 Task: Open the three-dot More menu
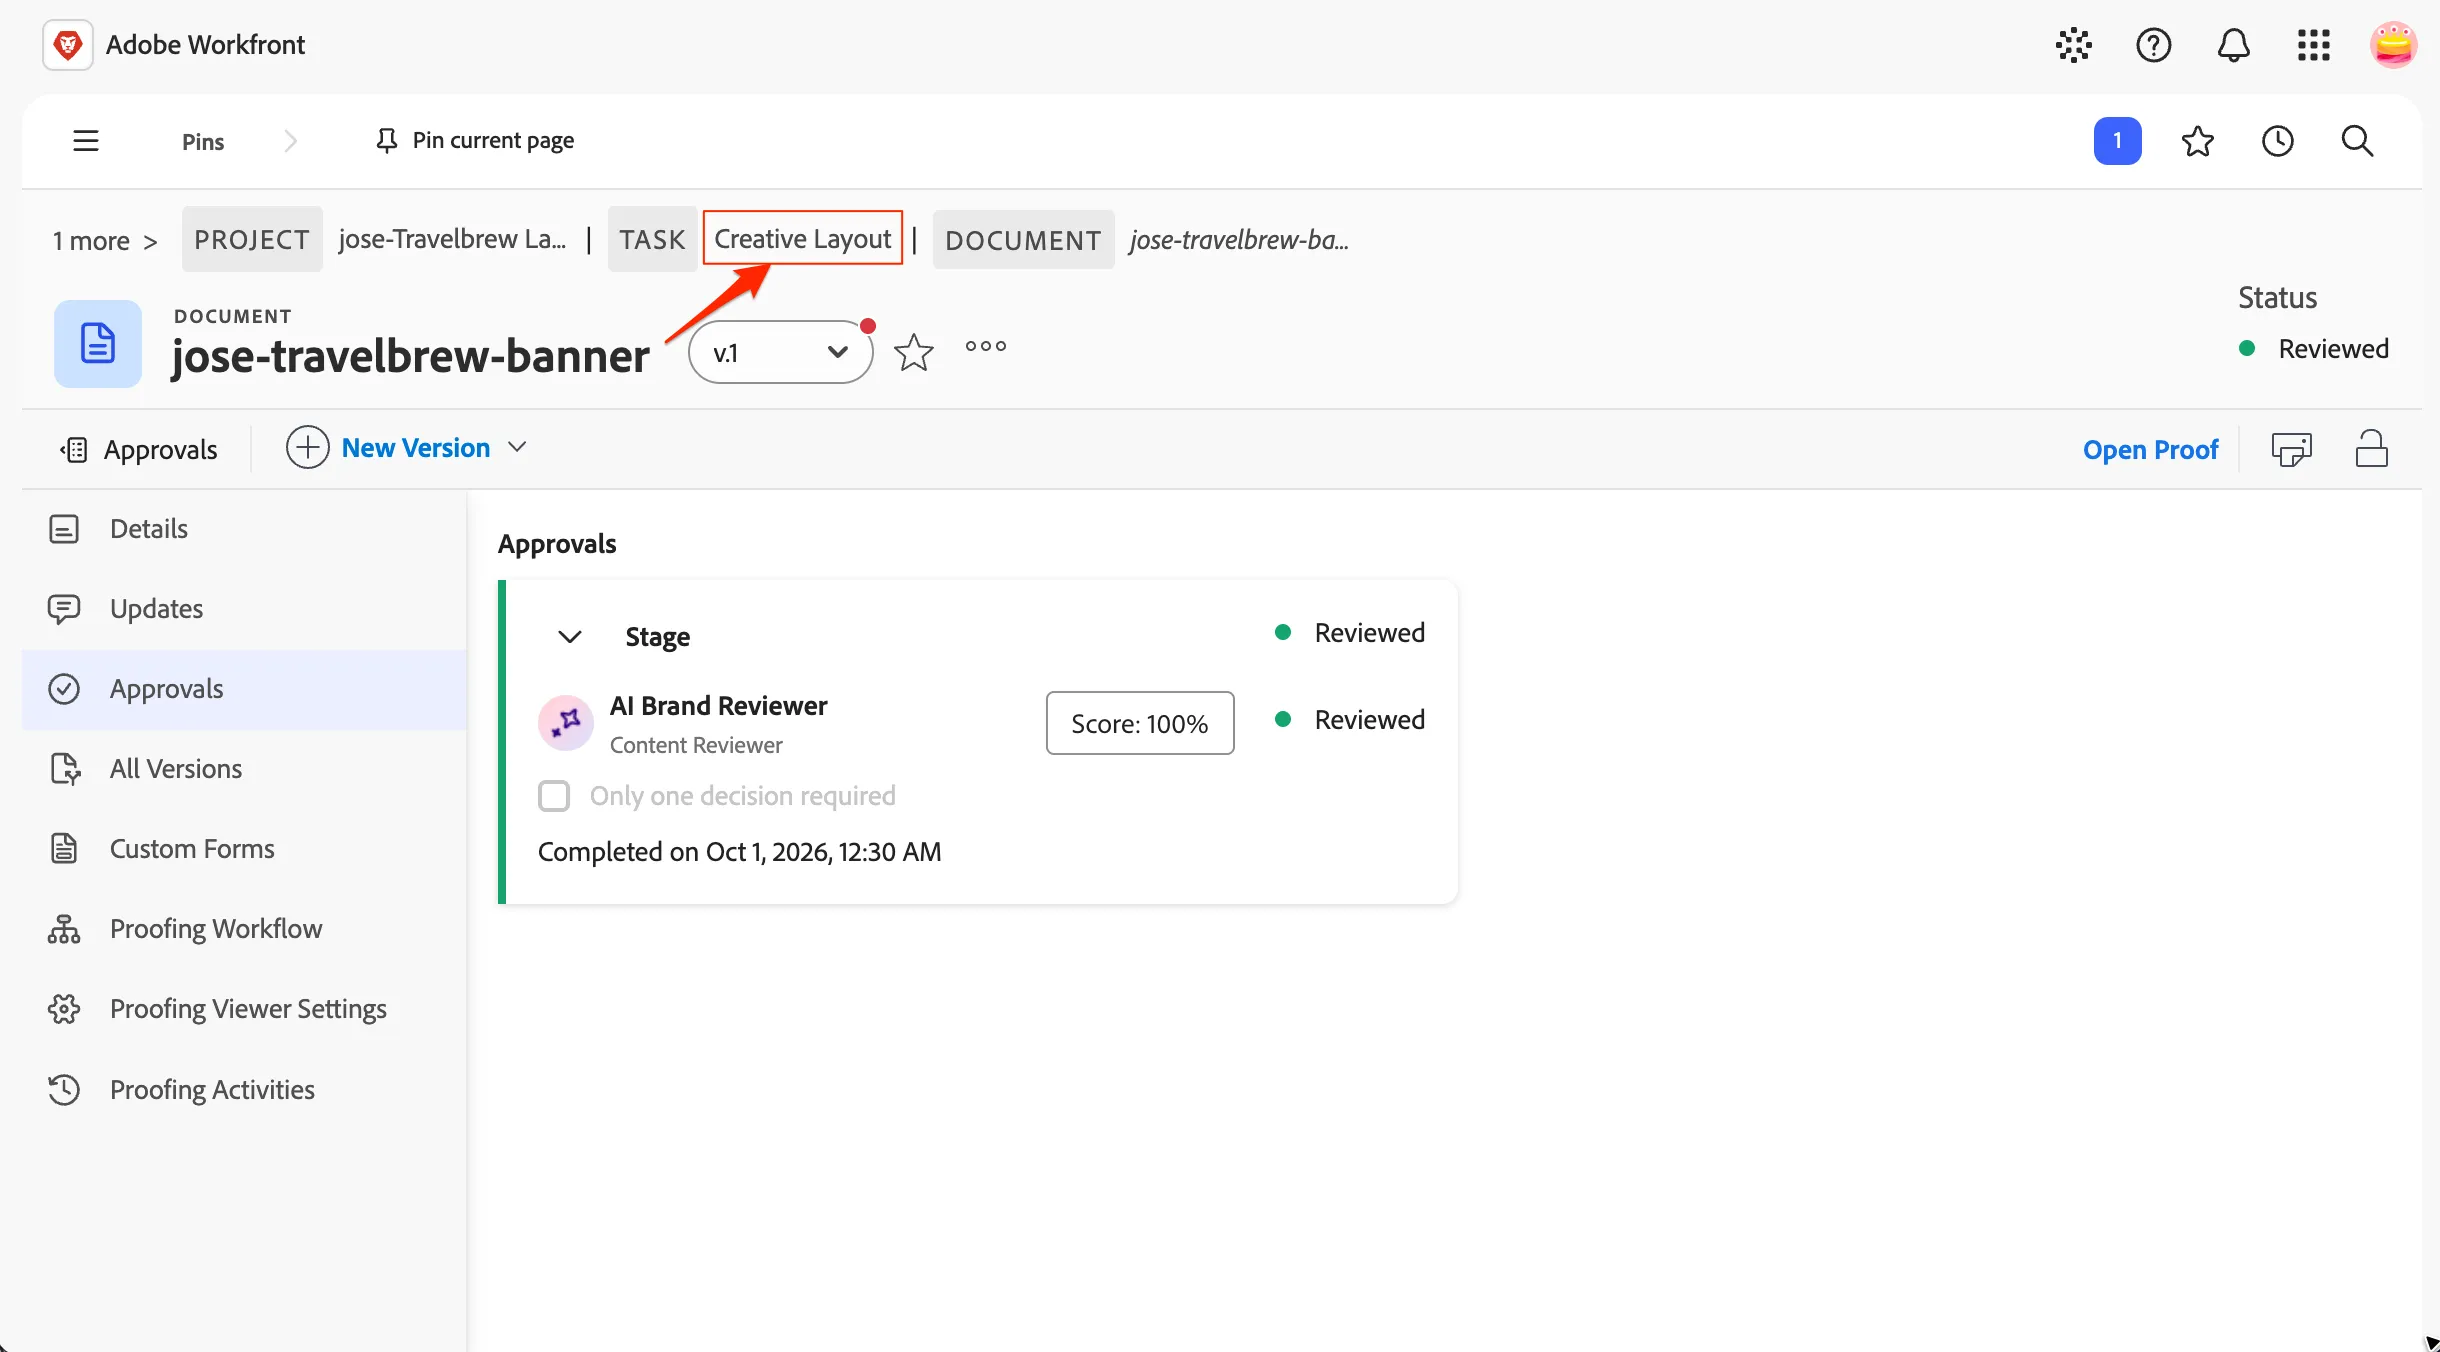click(x=985, y=346)
